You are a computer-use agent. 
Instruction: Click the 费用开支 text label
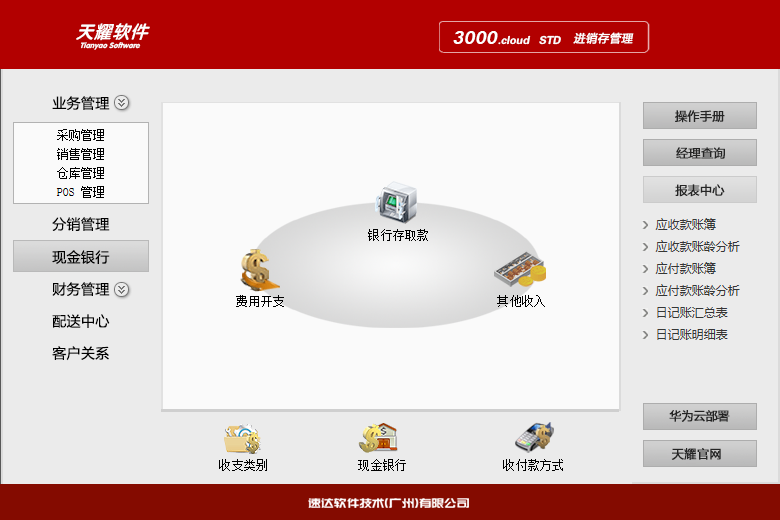pyautogui.click(x=260, y=301)
